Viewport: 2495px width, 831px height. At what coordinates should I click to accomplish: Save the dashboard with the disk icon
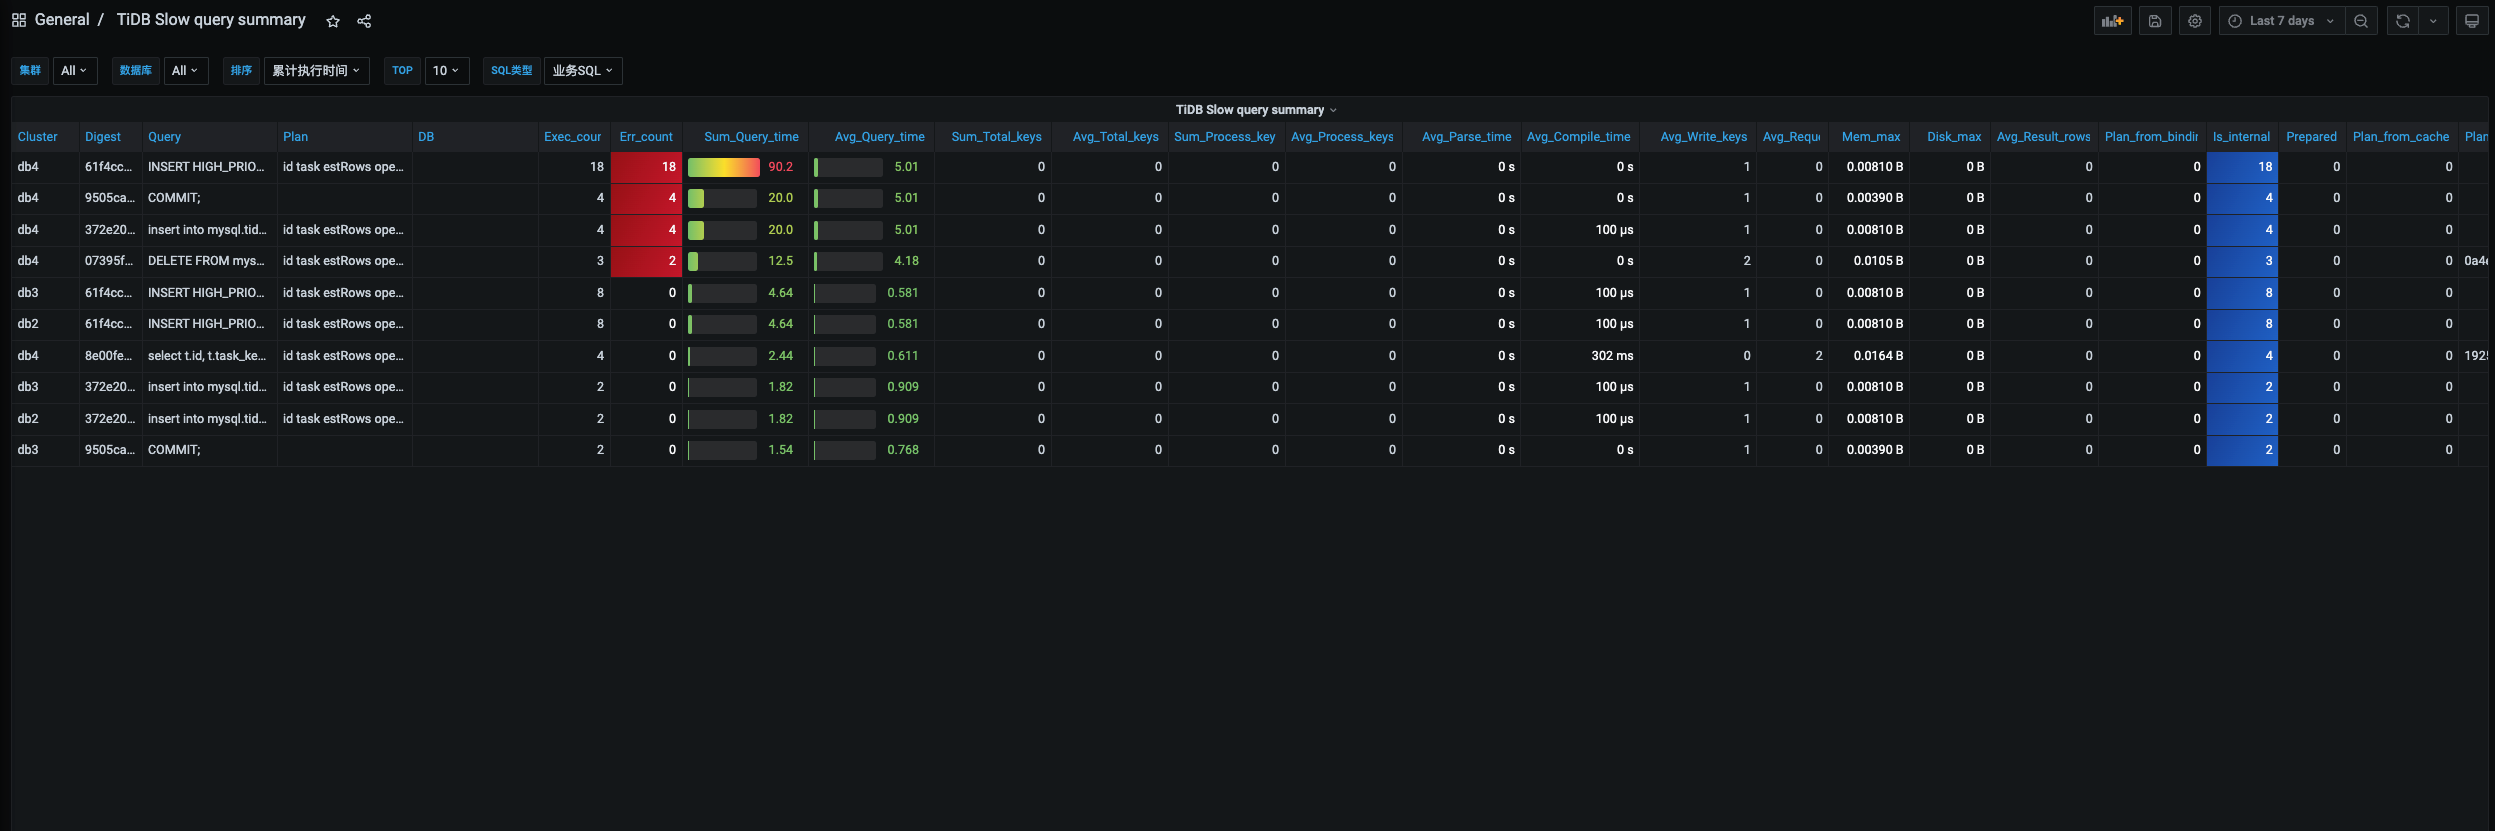click(x=2155, y=21)
